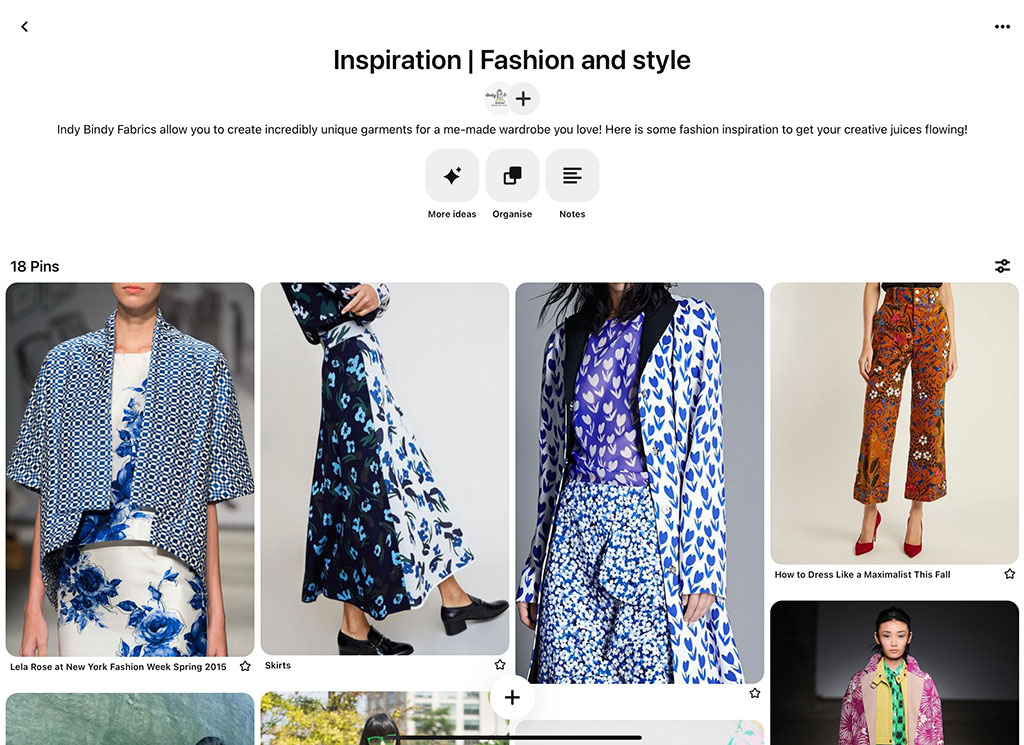Viewport: 1024px width, 745px height.
Task: View the orange floral trousers pin
Action: [x=894, y=423]
